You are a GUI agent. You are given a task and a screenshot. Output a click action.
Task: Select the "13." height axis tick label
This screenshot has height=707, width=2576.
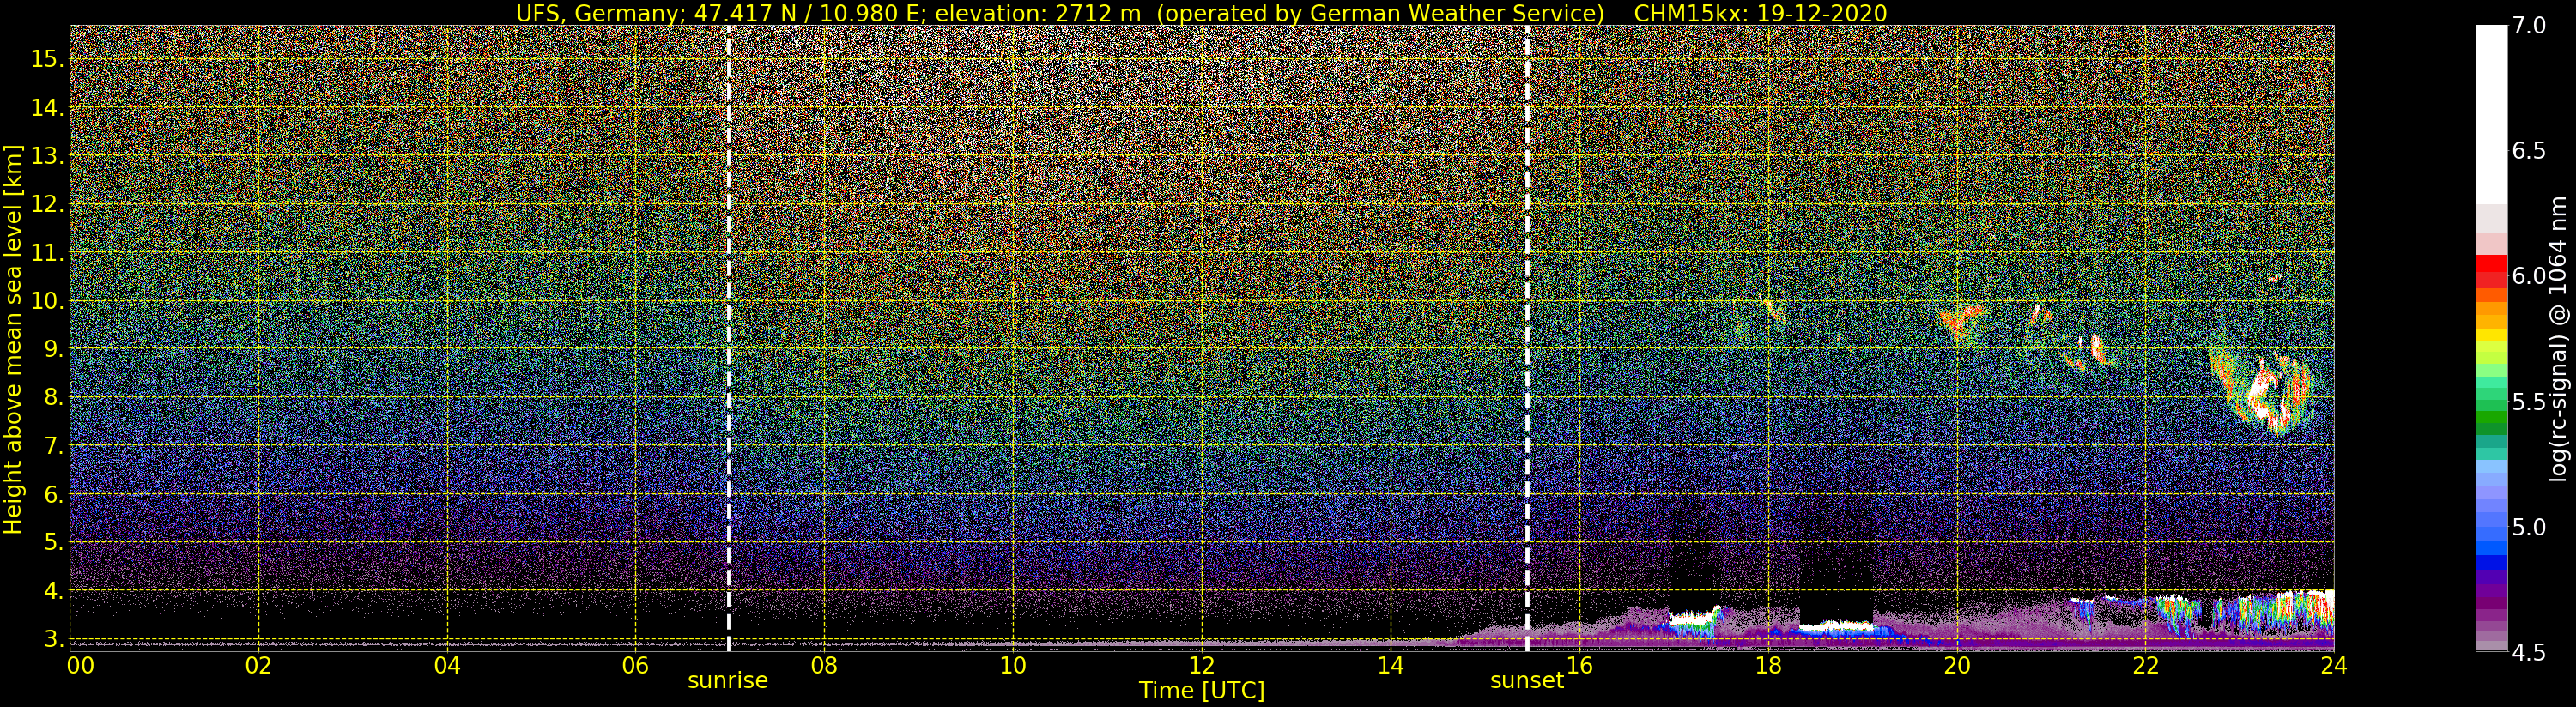[47, 156]
